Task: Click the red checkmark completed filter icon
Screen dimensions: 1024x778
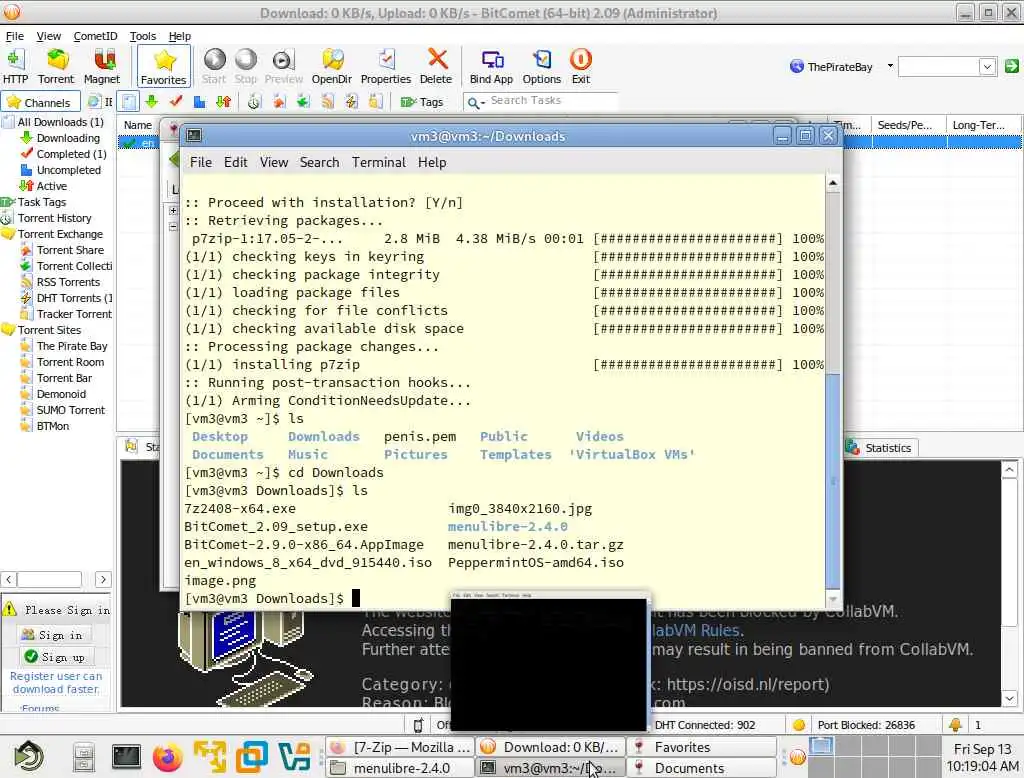Action: (176, 102)
